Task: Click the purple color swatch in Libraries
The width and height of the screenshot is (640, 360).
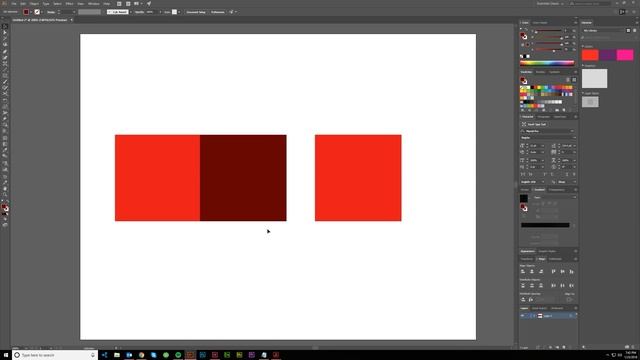Action: coord(608,55)
